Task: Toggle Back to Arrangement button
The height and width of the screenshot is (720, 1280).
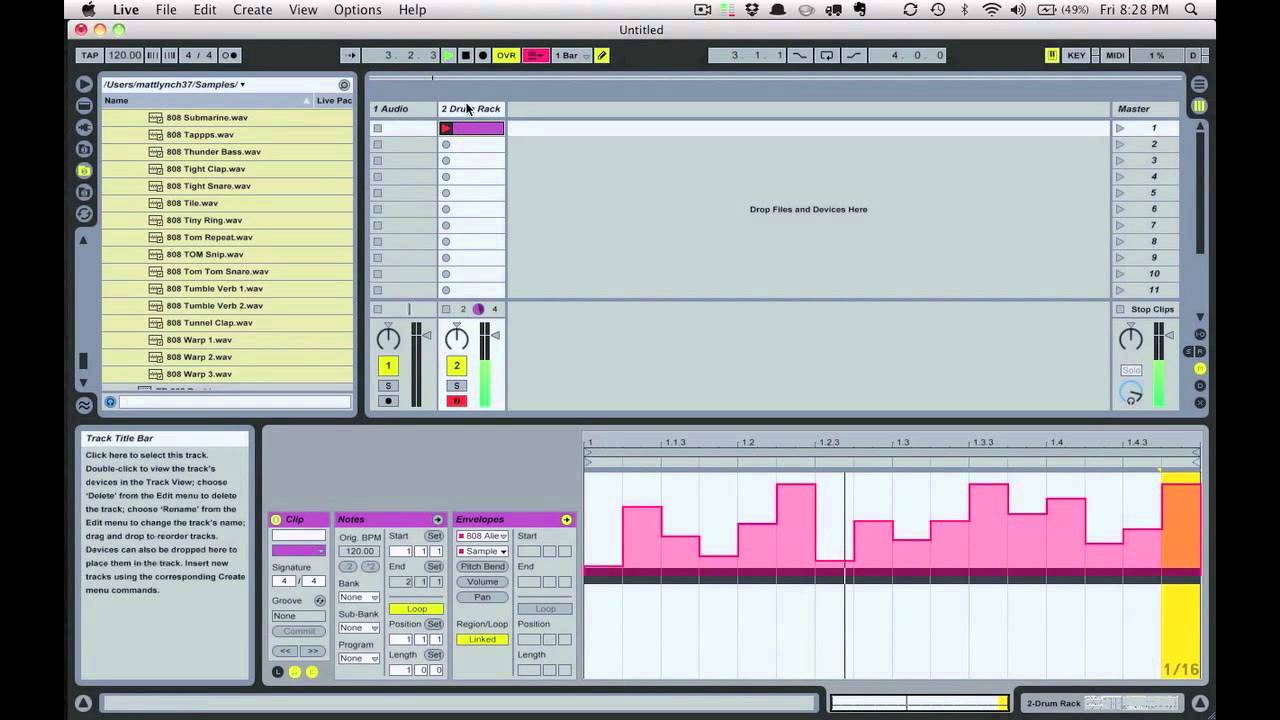Action: click(x=536, y=55)
